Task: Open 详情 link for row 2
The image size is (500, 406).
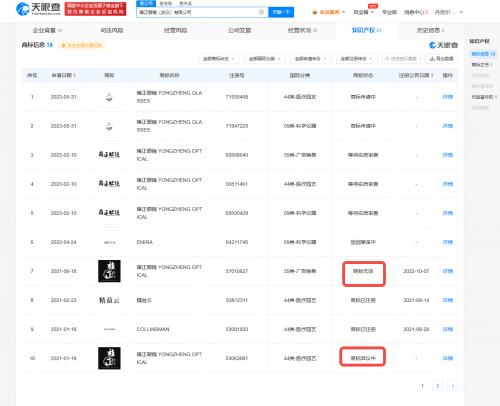Action: pos(447,126)
